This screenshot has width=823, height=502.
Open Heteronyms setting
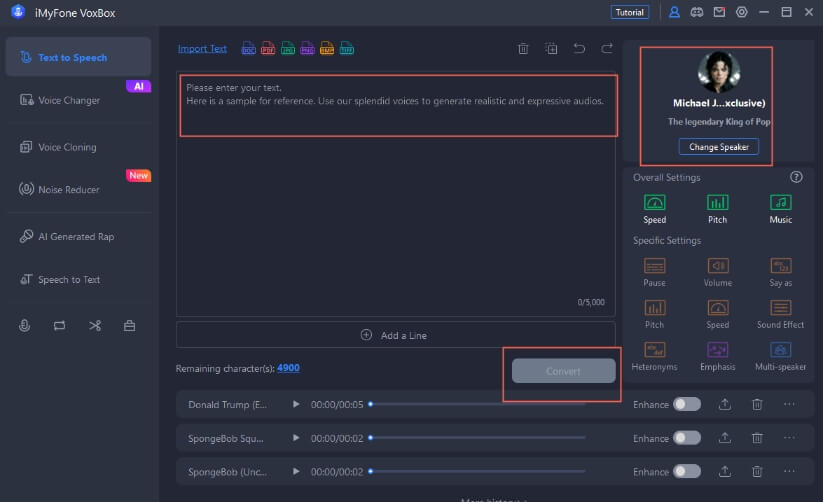coord(655,356)
